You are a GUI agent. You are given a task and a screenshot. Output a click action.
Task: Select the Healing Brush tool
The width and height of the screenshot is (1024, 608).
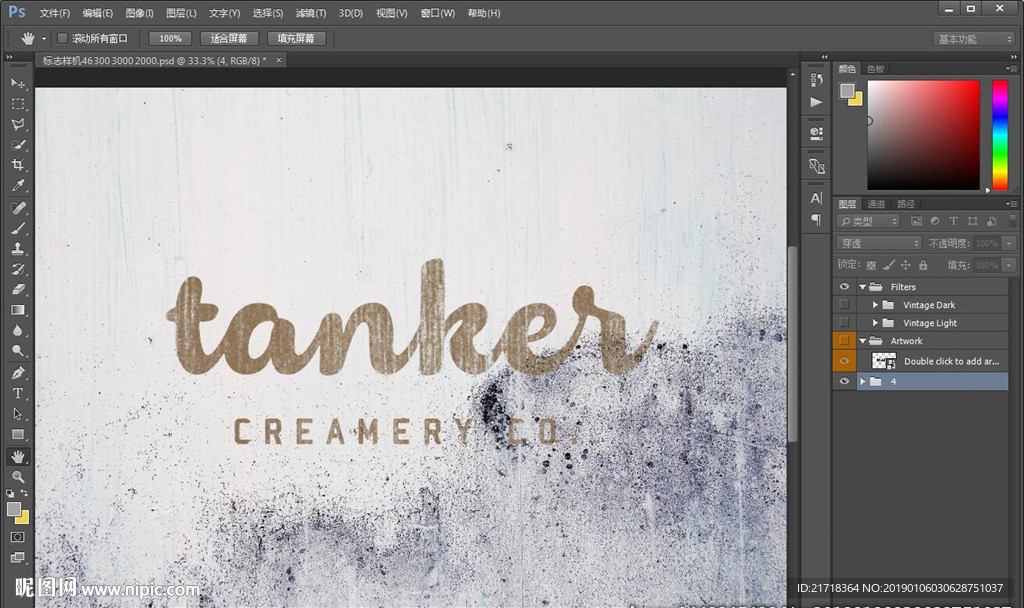coord(18,208)
